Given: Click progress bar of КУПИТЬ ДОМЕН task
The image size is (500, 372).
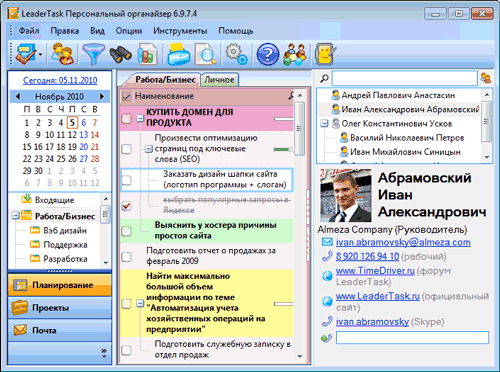Looking at the screenshot, I should click(x=283, y=119).
